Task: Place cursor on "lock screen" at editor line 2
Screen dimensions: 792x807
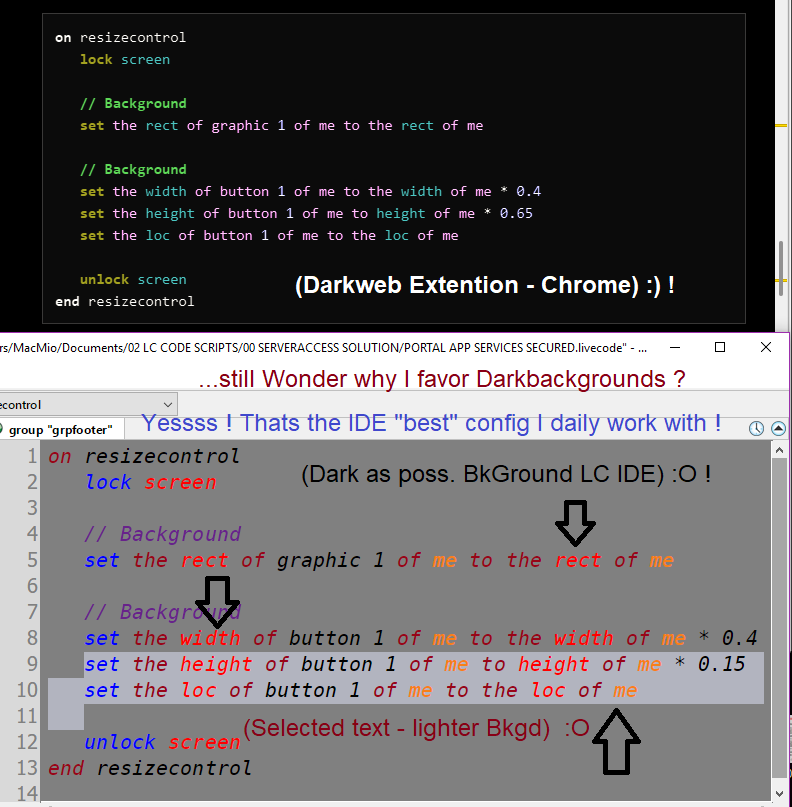Action: pos(150,482)
